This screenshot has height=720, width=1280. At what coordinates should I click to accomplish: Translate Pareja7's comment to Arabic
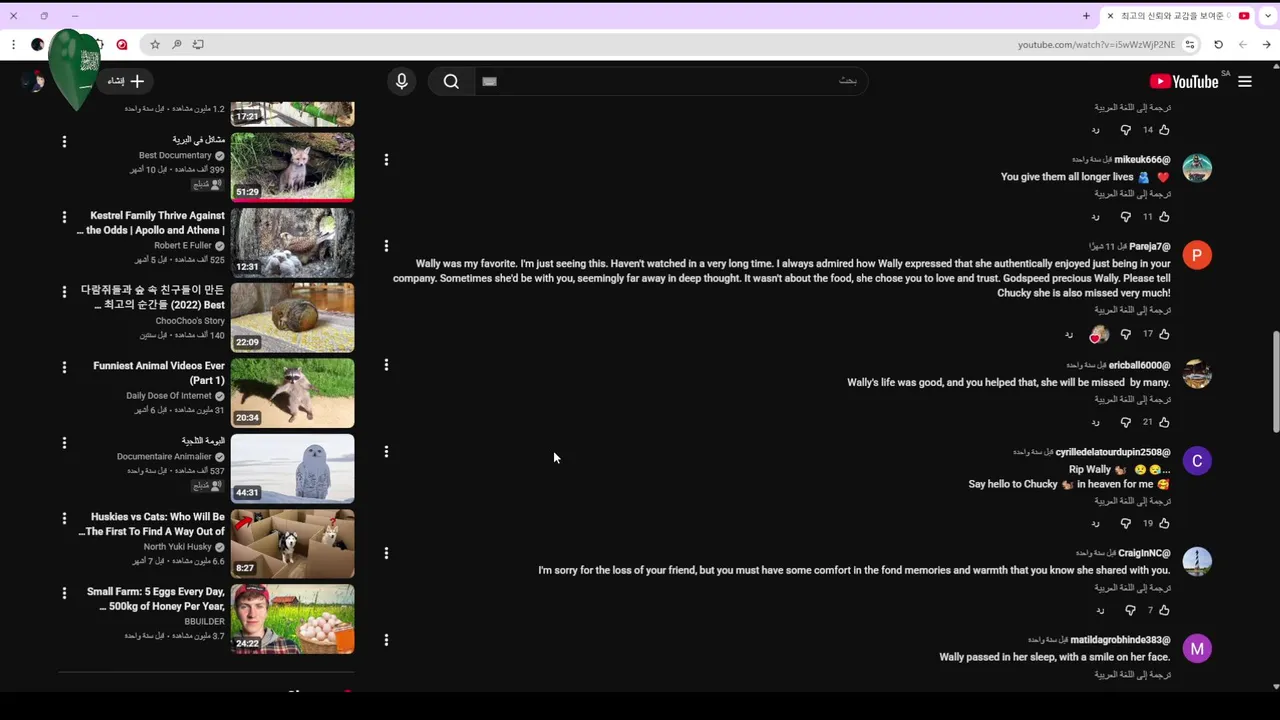(1132, 310)
